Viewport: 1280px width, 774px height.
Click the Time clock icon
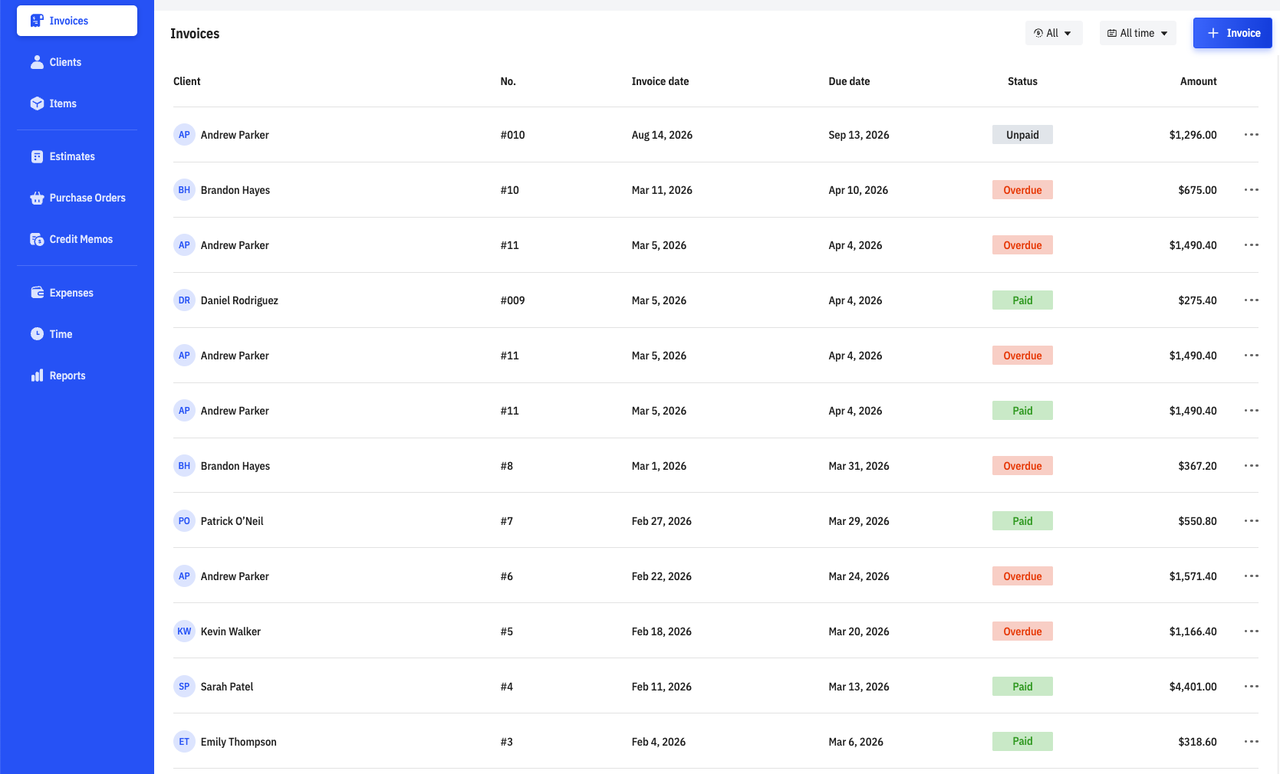point(37,334)
